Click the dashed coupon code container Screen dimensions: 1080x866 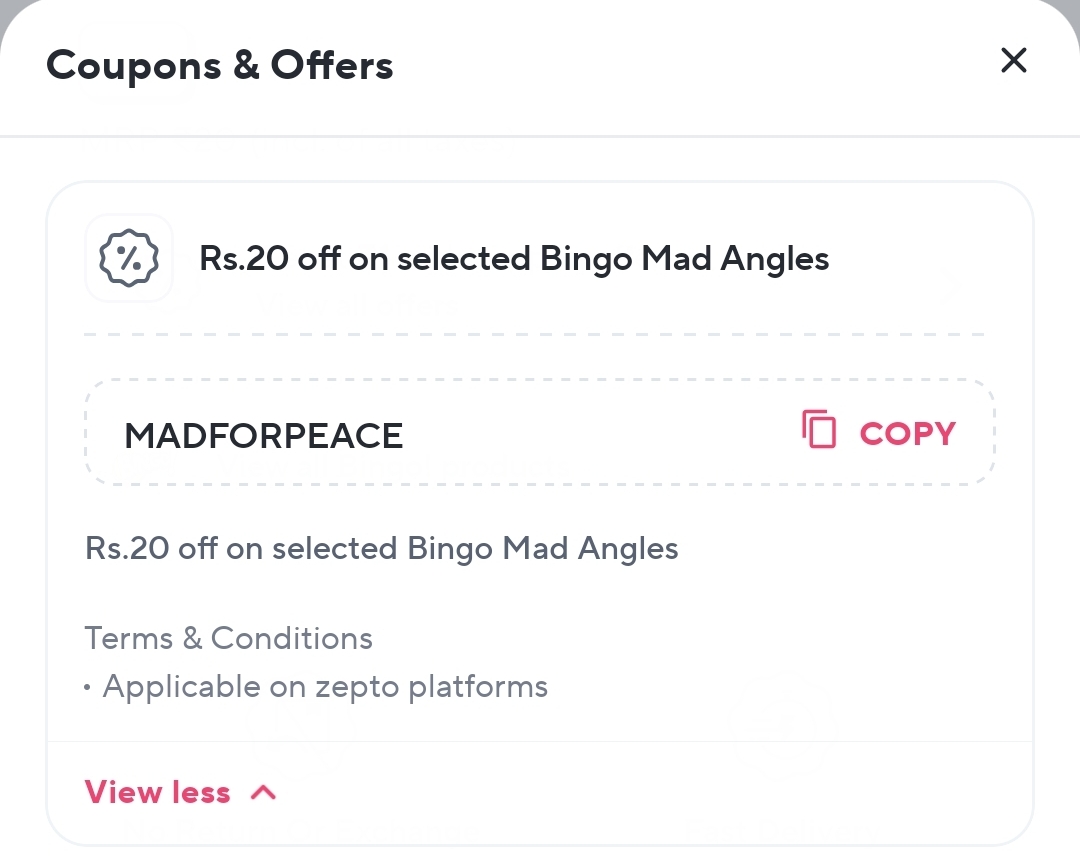pos(540,432)
